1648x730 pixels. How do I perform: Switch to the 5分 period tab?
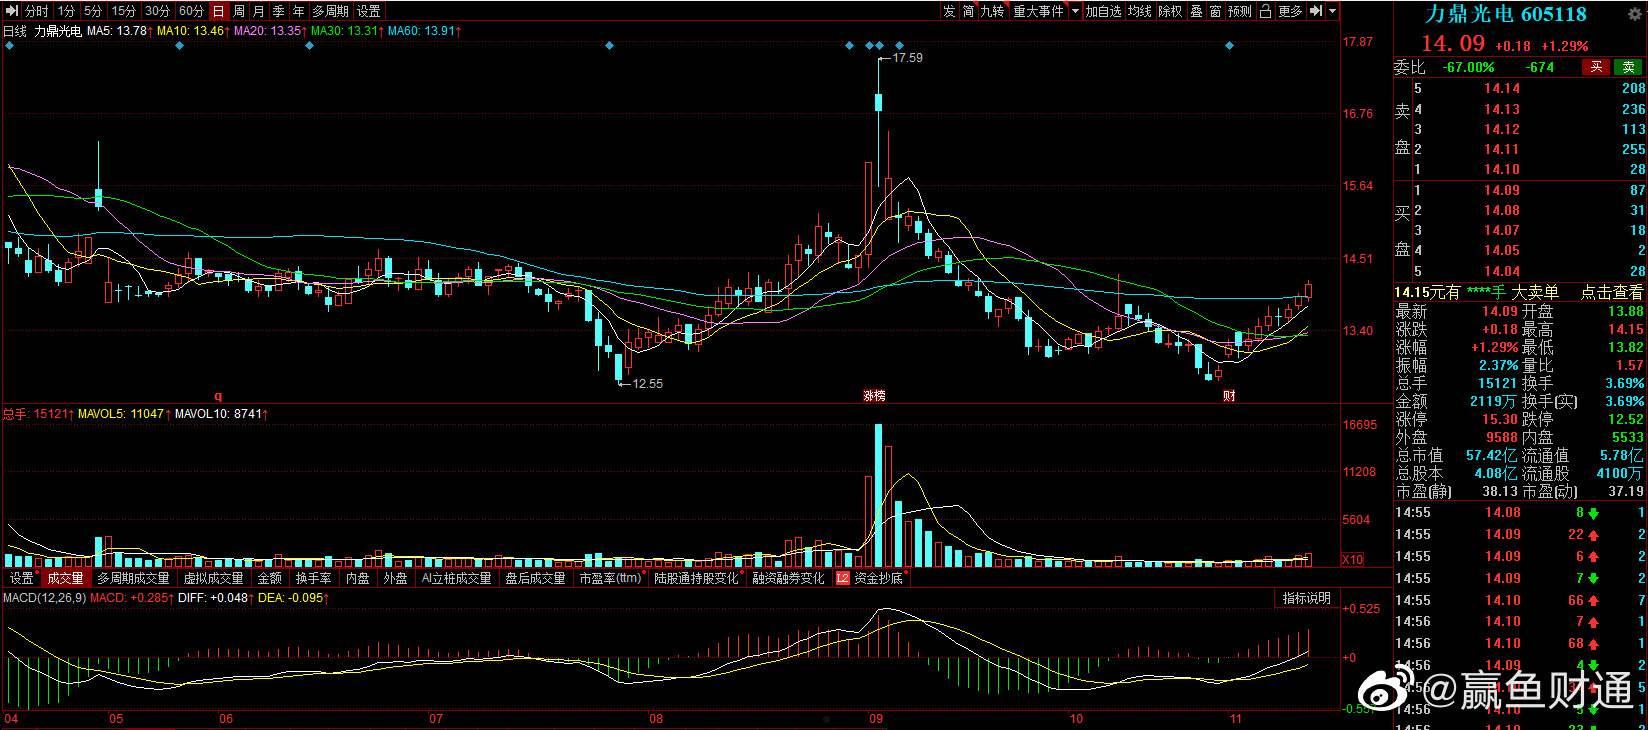tap(93, 11)
